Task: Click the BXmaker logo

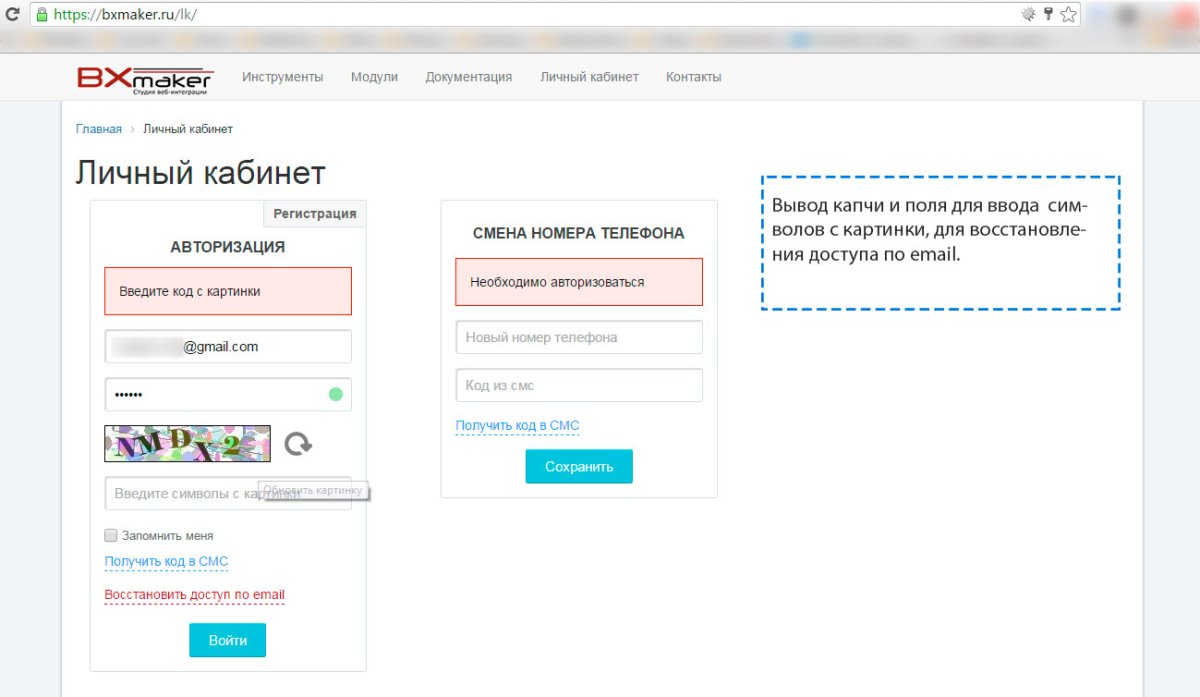Action: 145,76
